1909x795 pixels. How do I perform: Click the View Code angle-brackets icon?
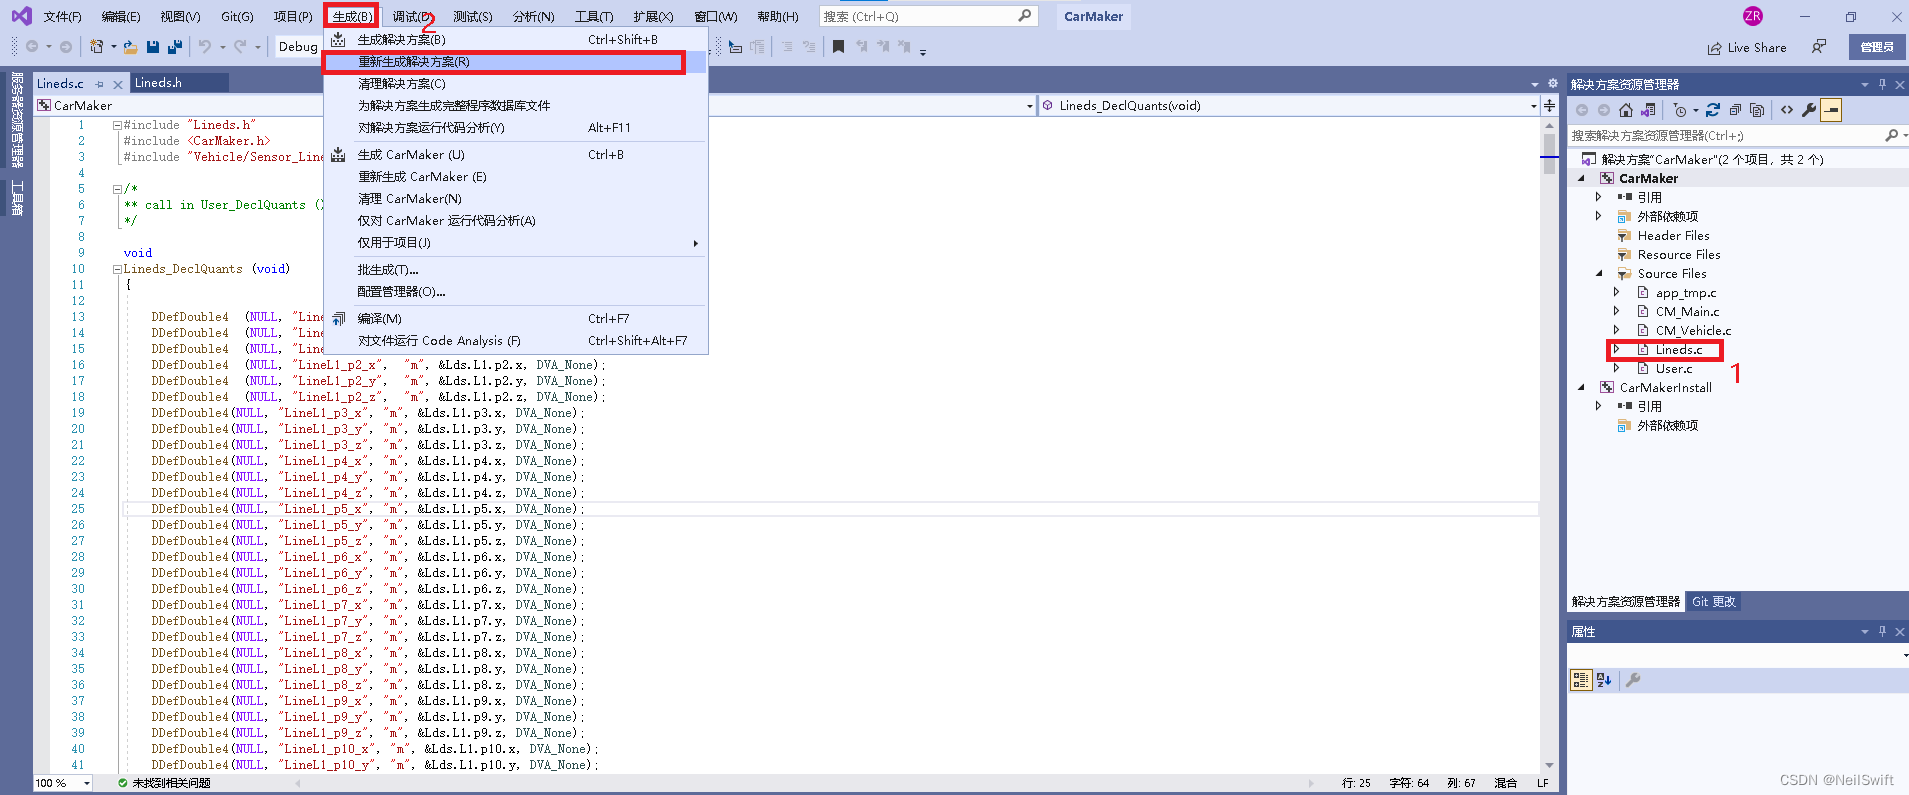click(1787, 110)
